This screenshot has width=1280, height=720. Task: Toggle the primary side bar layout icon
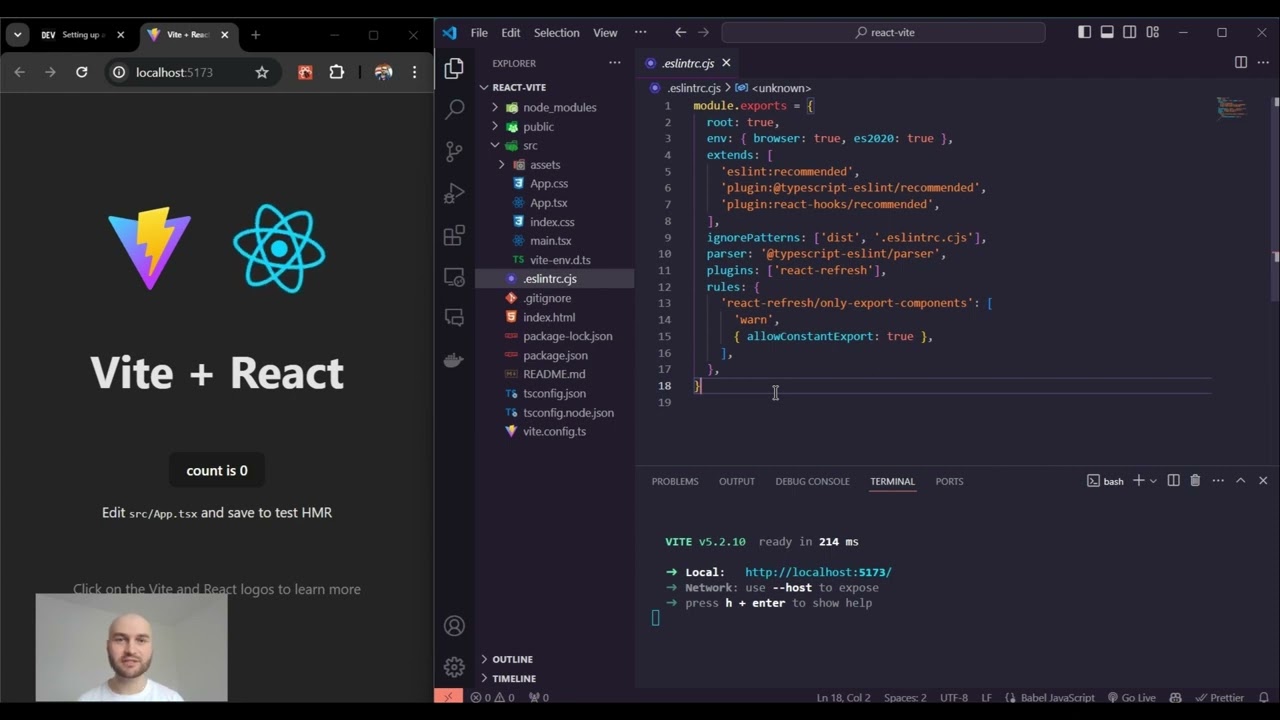tap(1084, 32)
